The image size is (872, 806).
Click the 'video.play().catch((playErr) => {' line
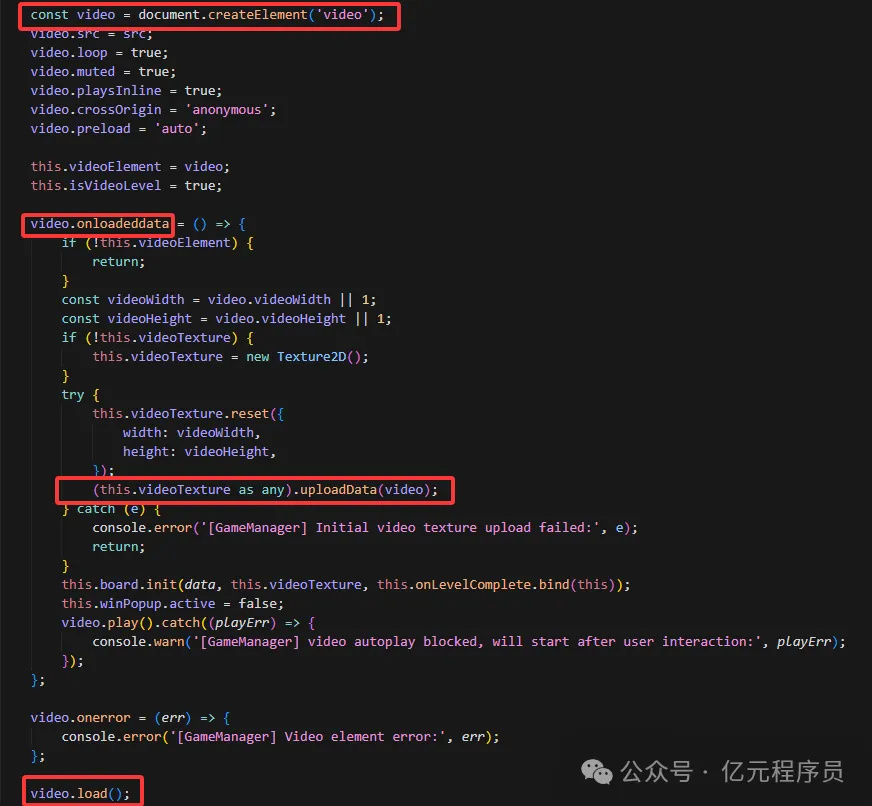188,622
